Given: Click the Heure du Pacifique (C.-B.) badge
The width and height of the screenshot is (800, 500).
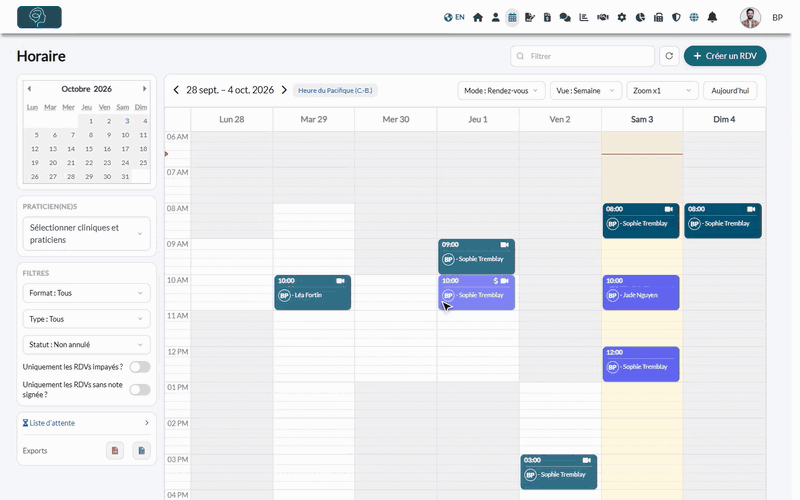Looking at the screenshot, I should tap(335, 90).
